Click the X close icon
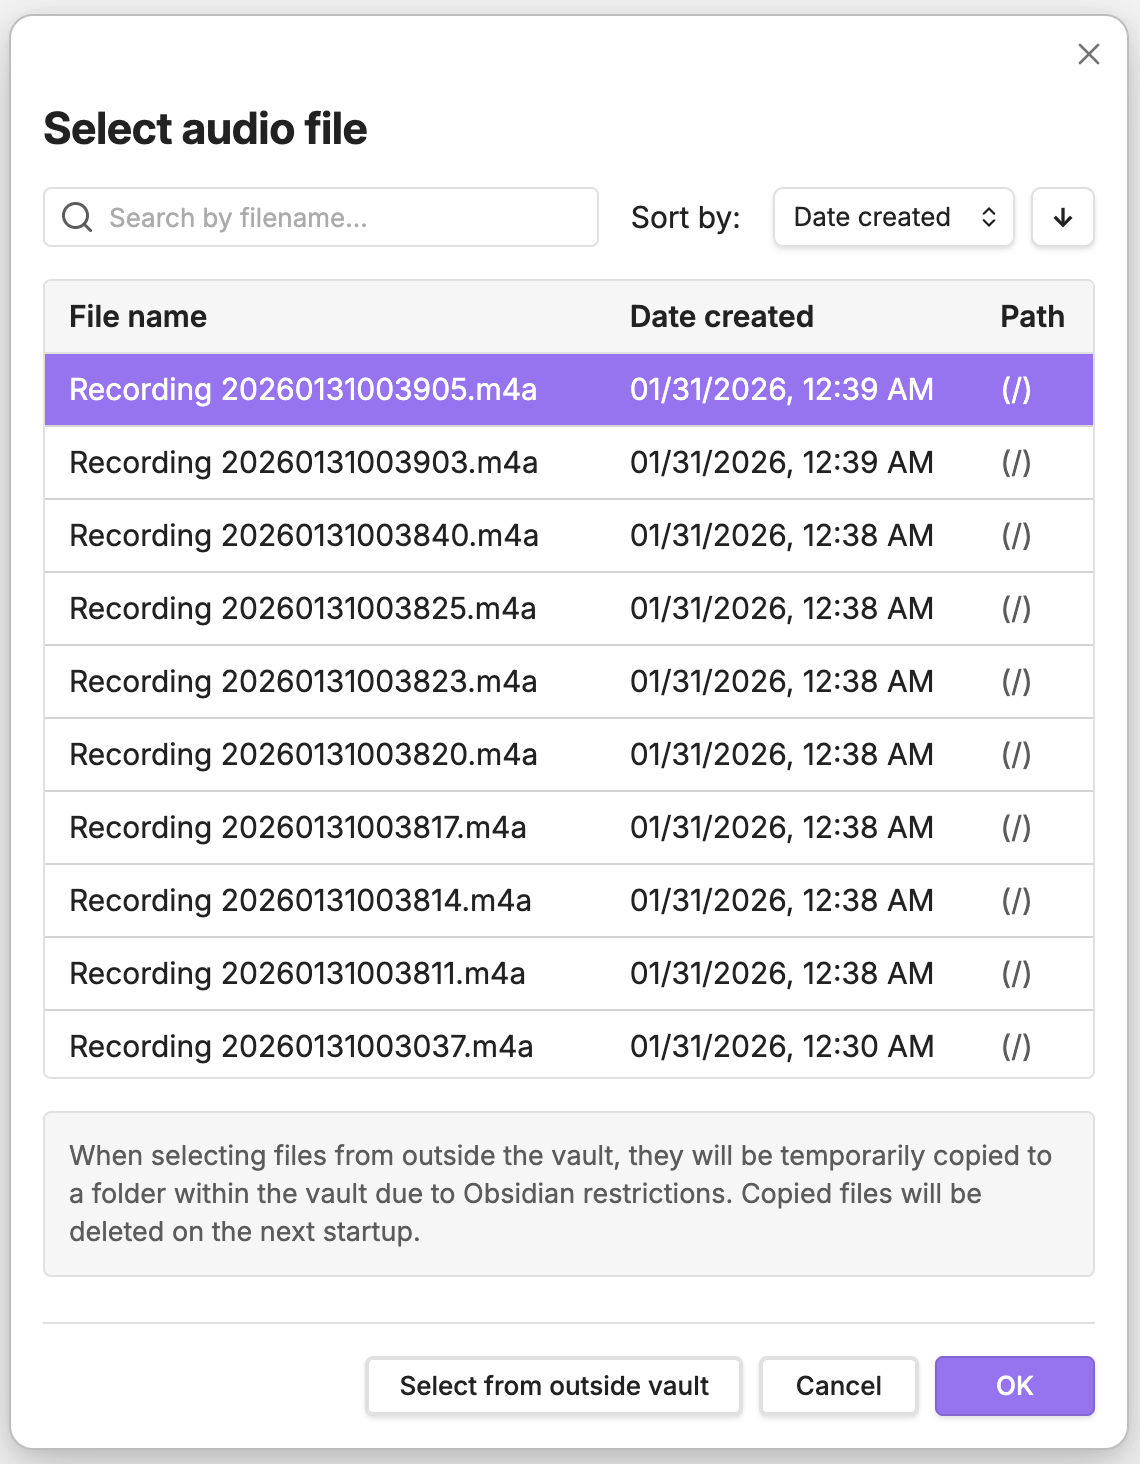1140x1464 pixels. click(x=1089, y=55)
